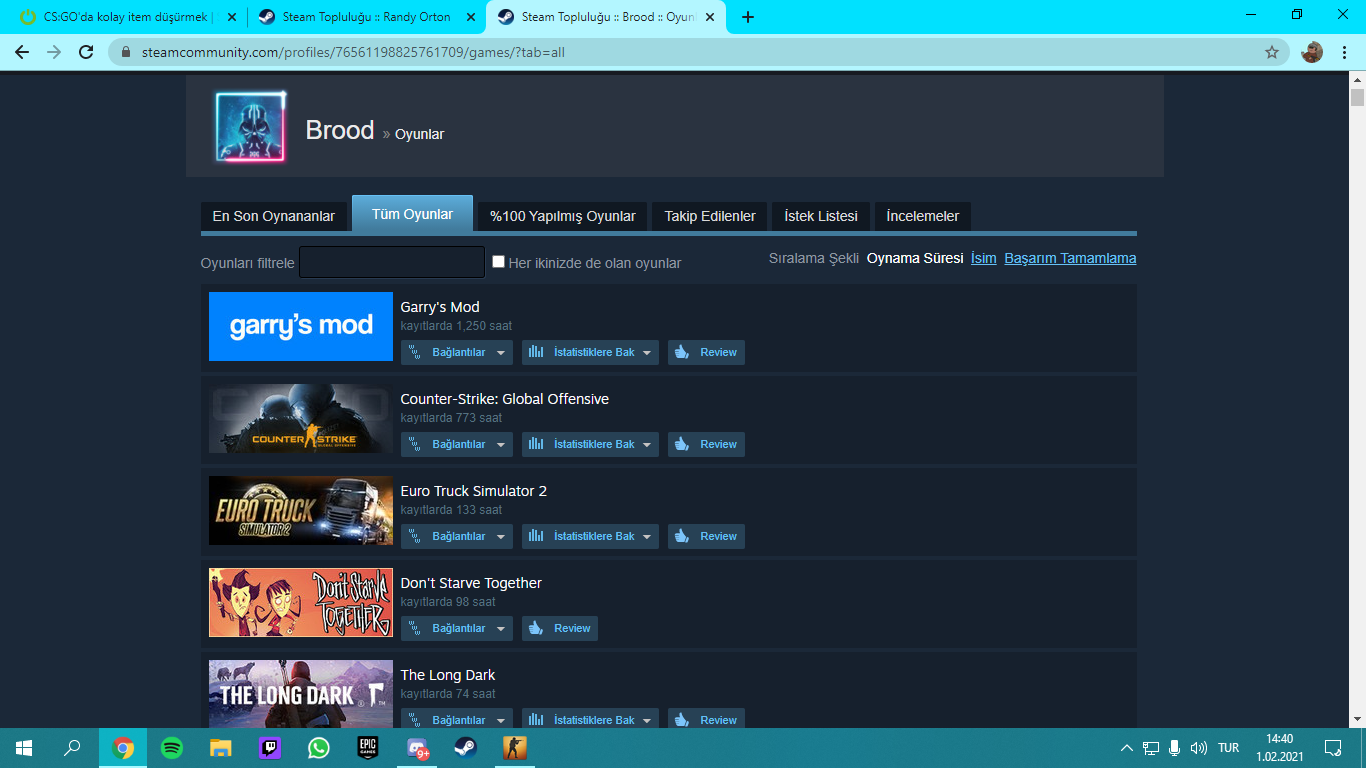The width and height of the screenshot is (1366, 768).
Task: Bookmark this page with the star icon
Action: click(x=1272, y=52)
